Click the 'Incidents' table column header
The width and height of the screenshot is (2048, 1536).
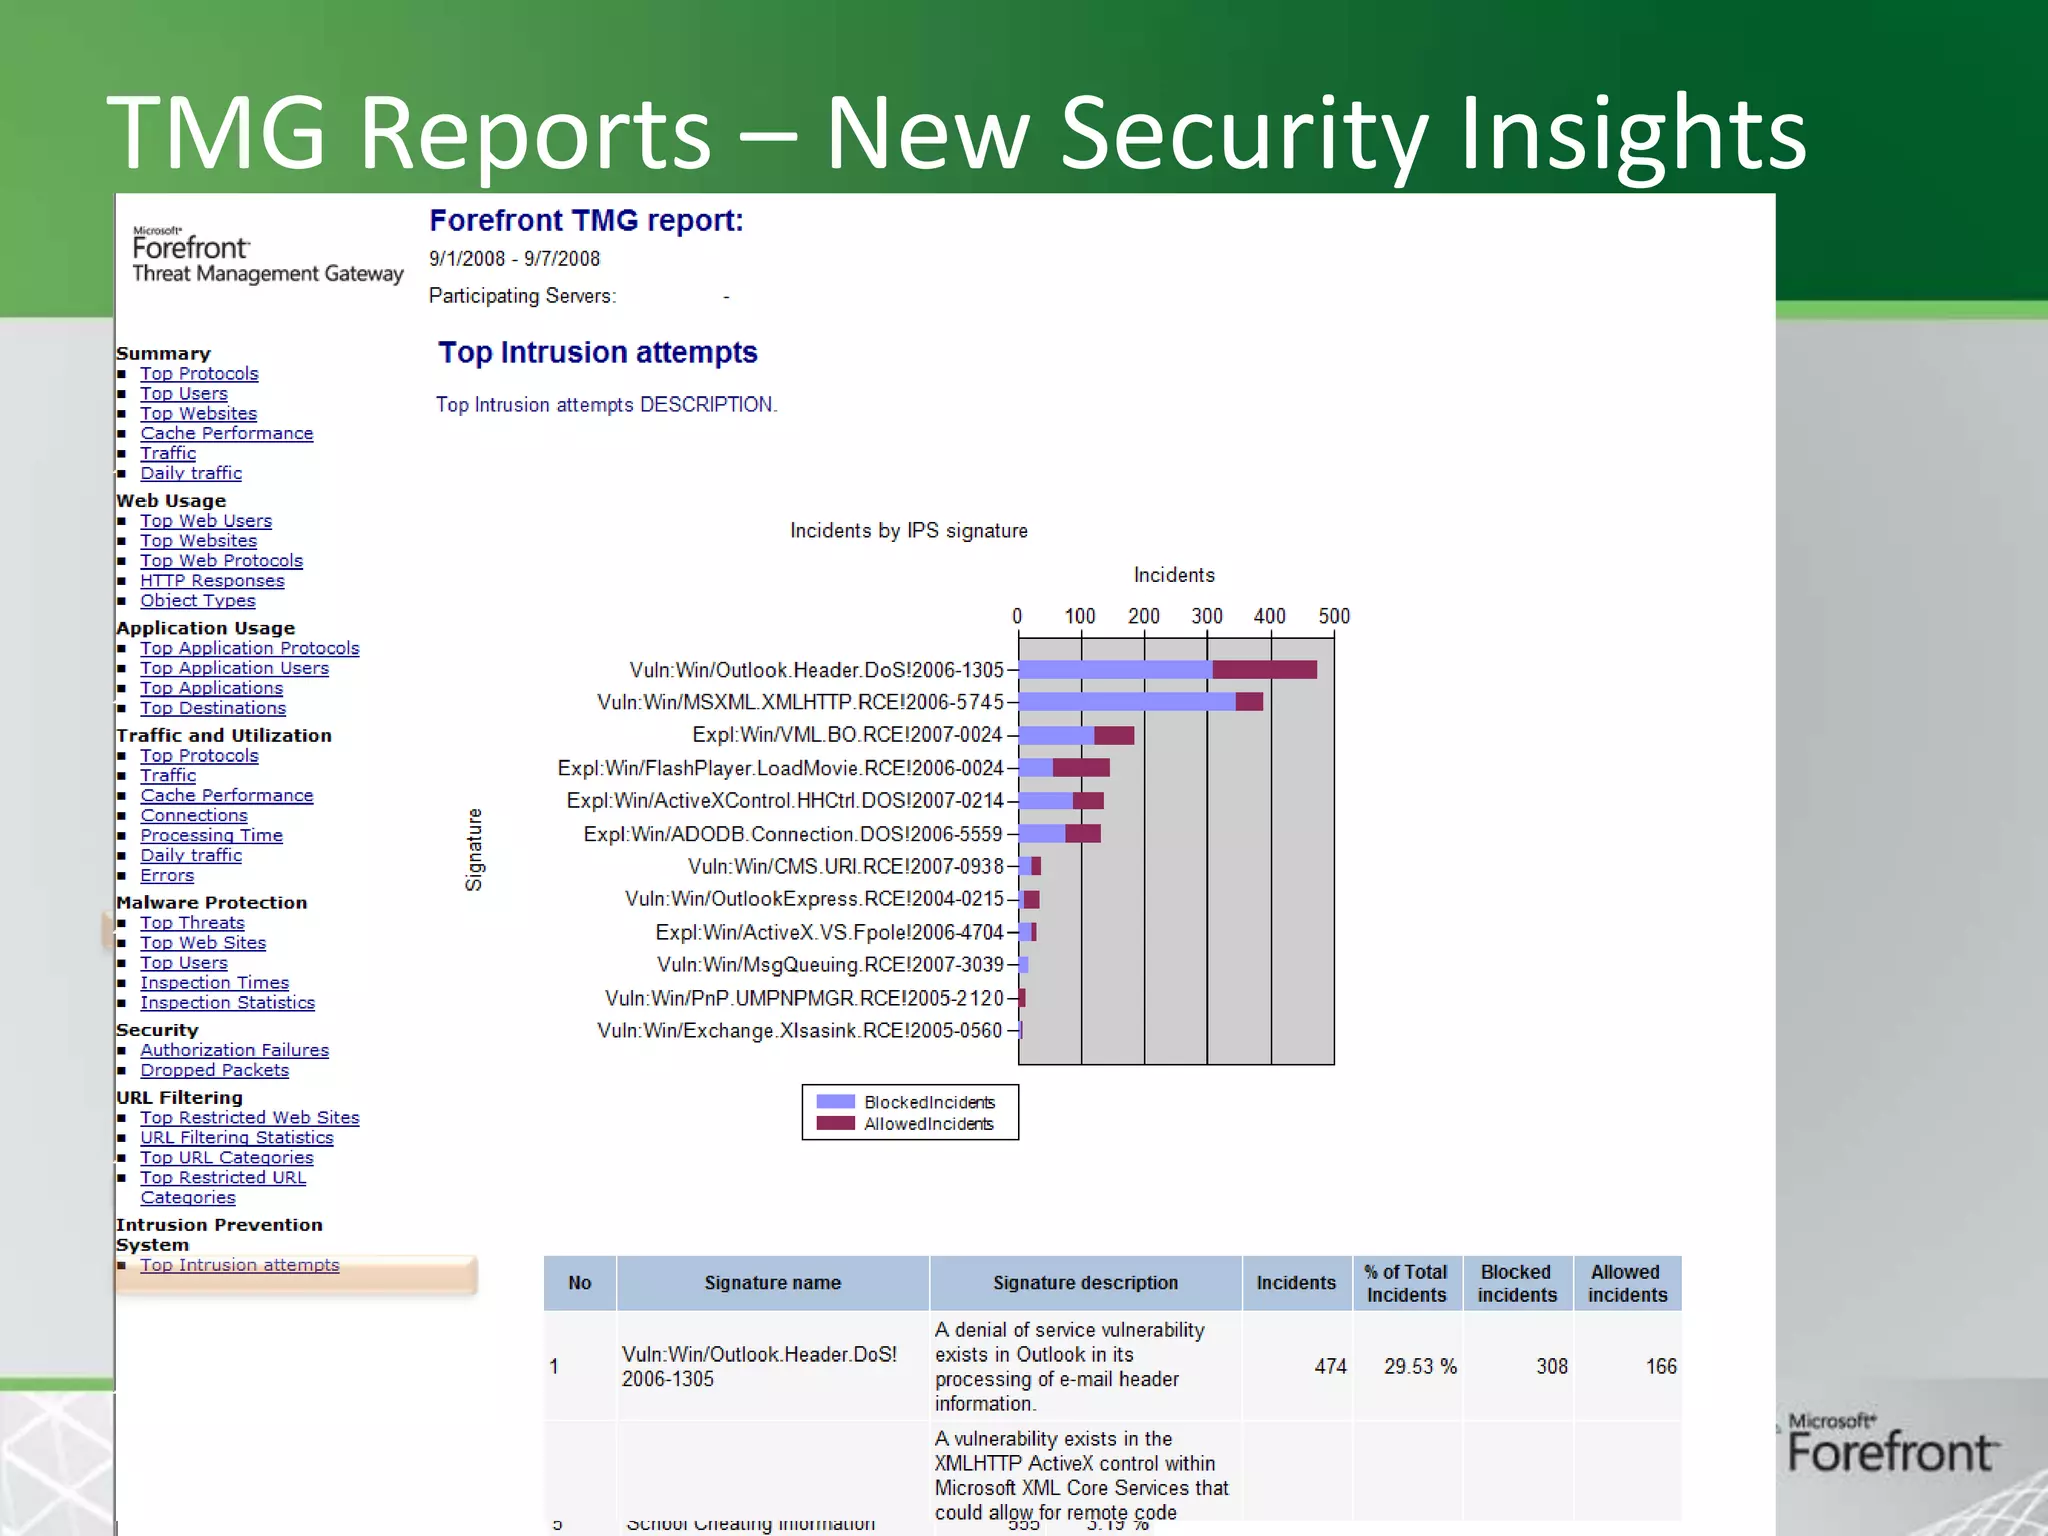click(x=1297, y=1283)
